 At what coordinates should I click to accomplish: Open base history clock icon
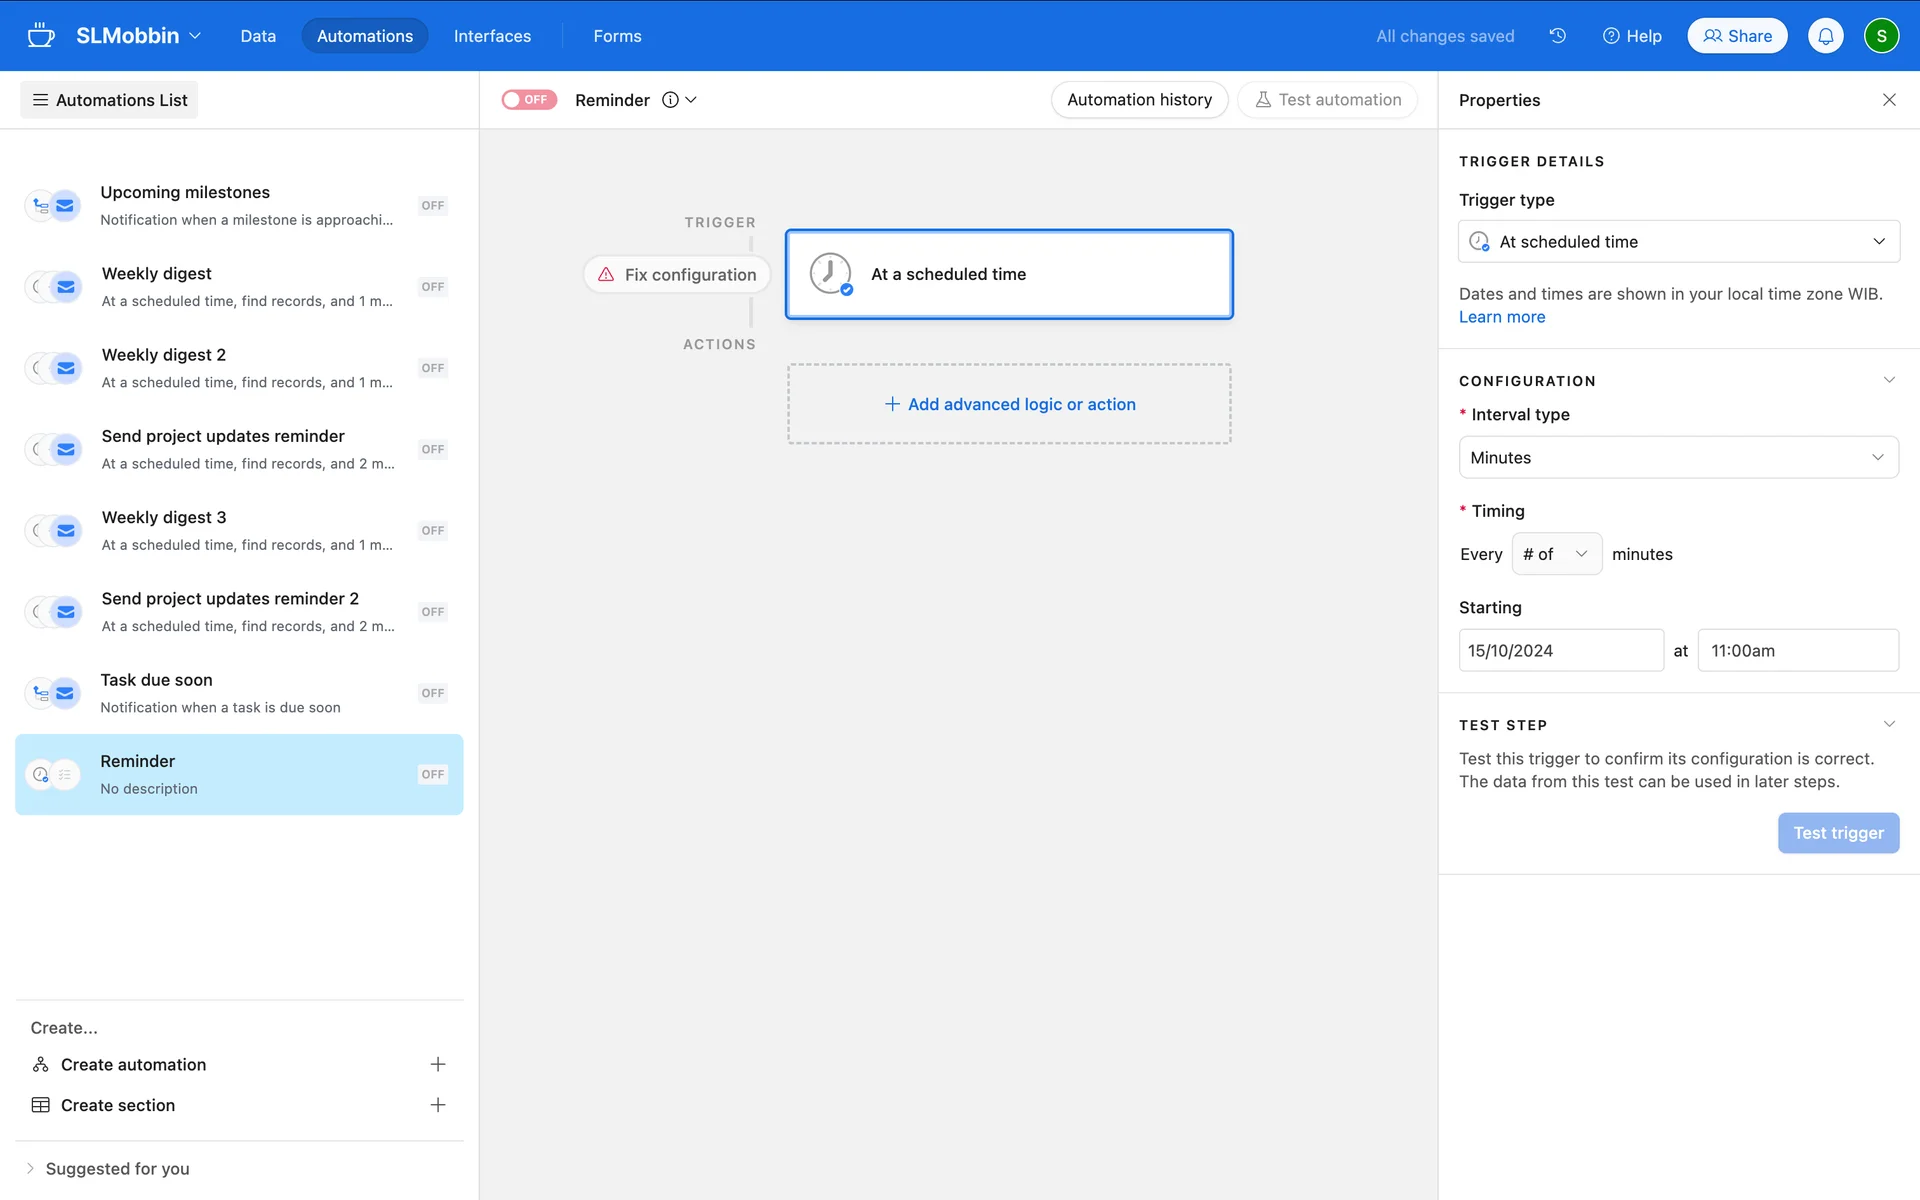pyautogui.click(x=1557, y=36)
